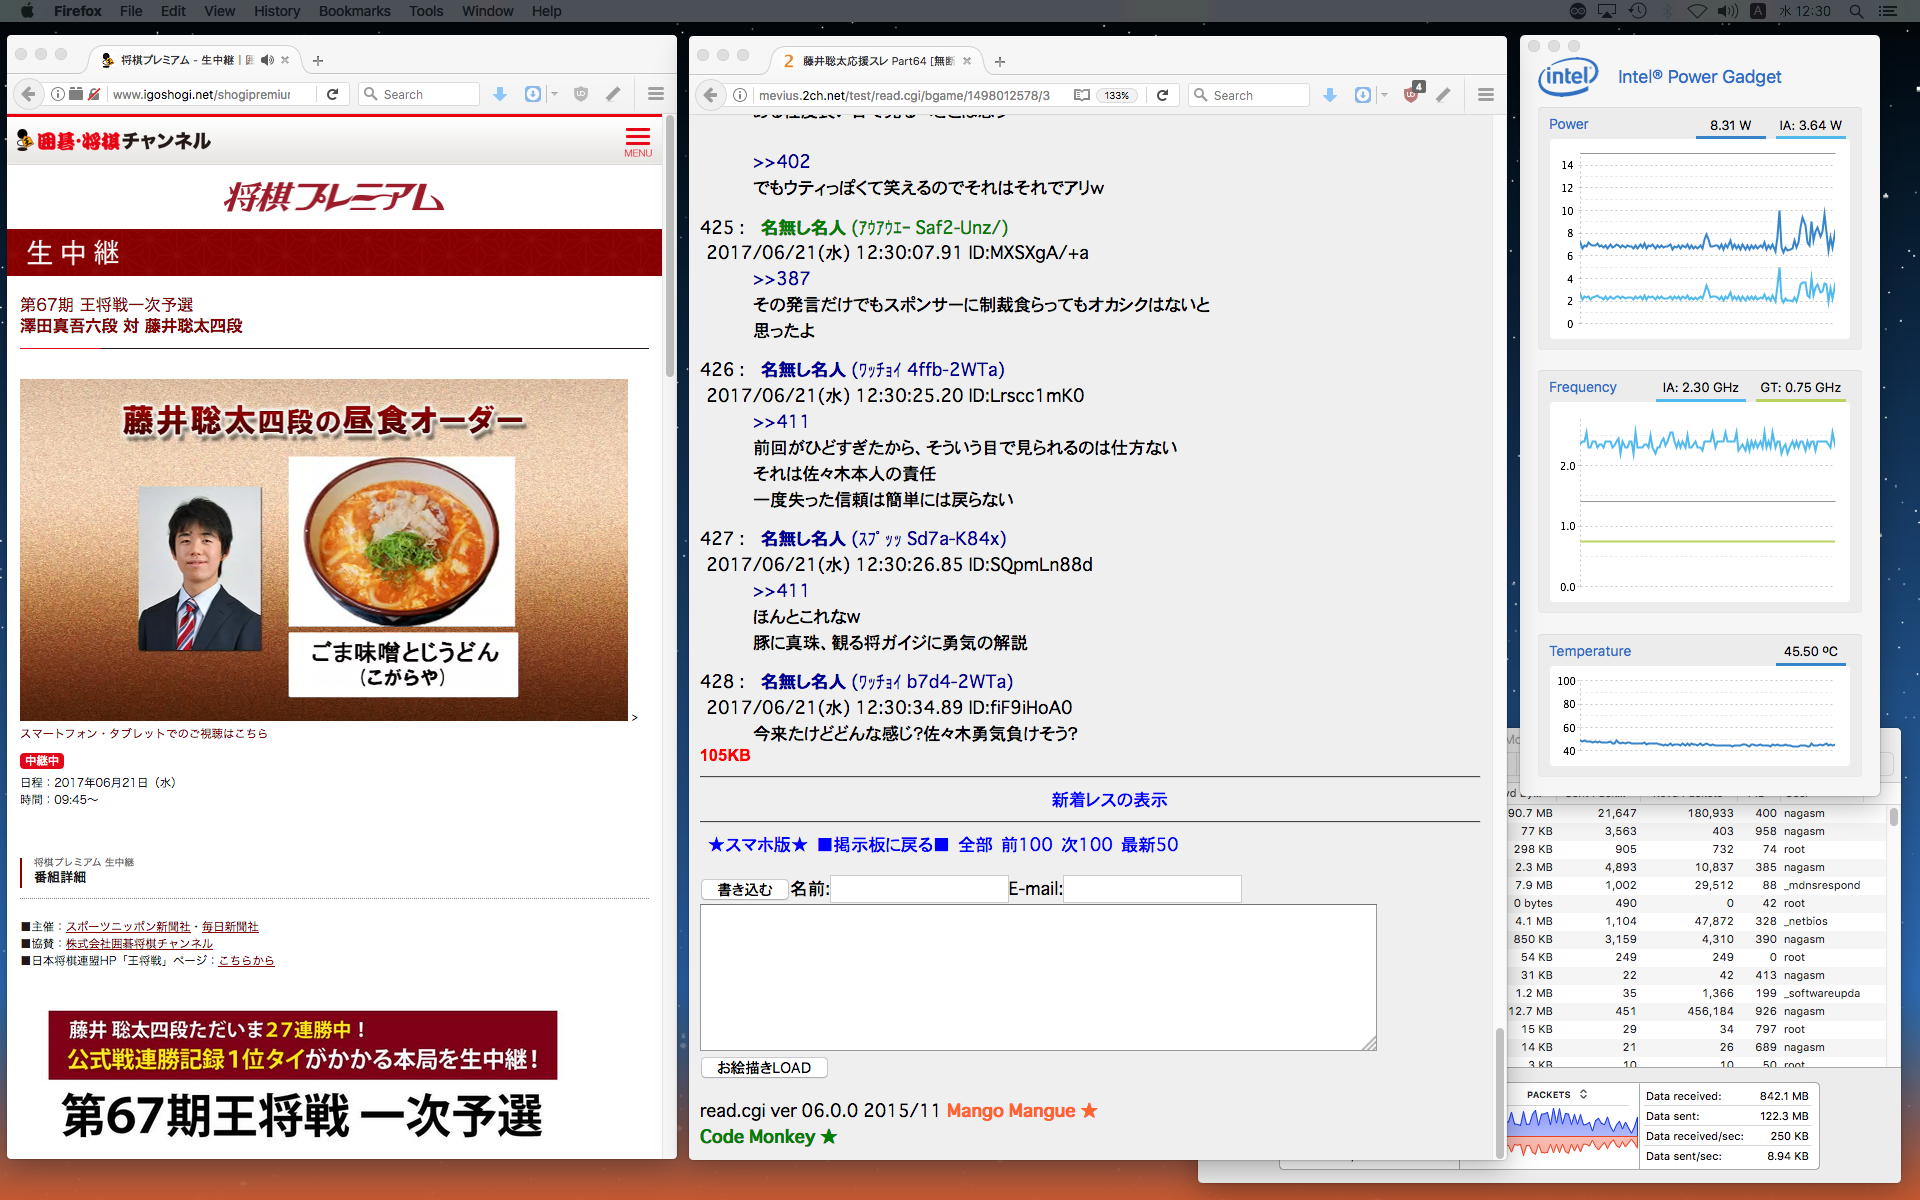Expand dropdown arrow next to download manager icon, left window

[554, 94]
